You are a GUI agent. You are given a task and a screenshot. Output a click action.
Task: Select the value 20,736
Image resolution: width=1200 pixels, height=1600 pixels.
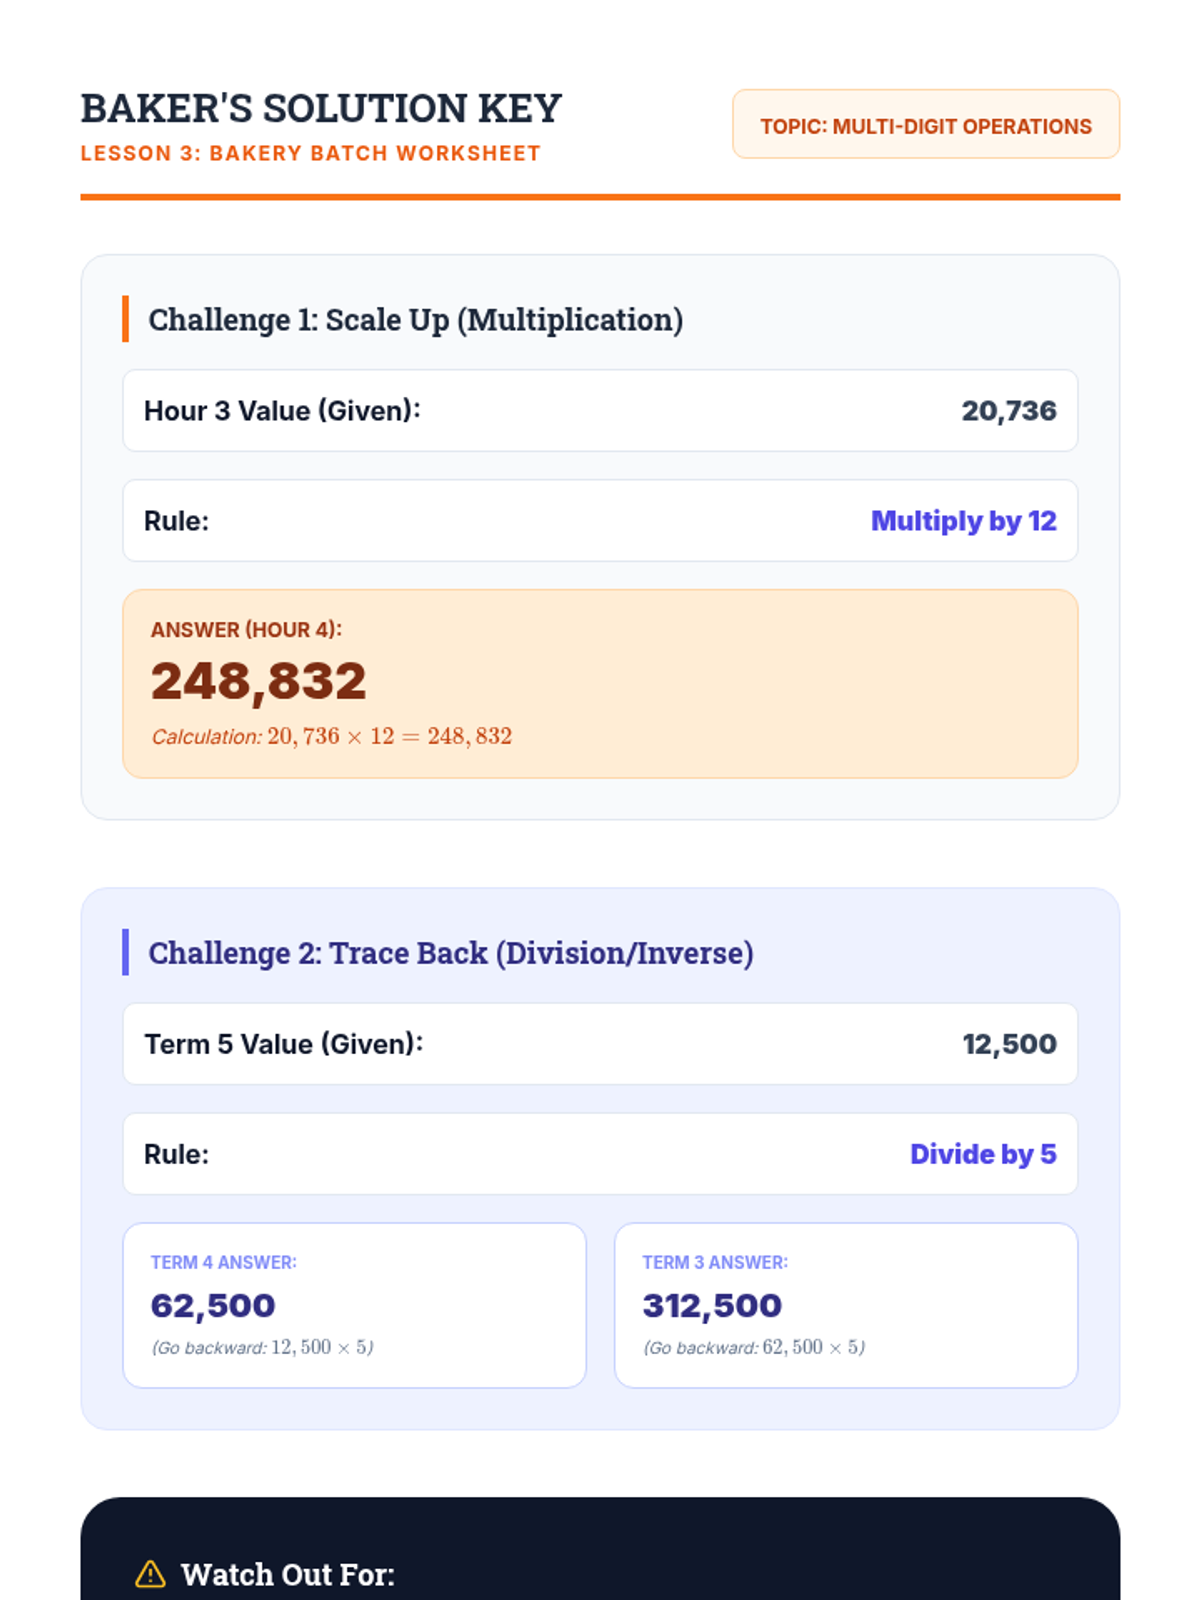(x=1008, y=411)
